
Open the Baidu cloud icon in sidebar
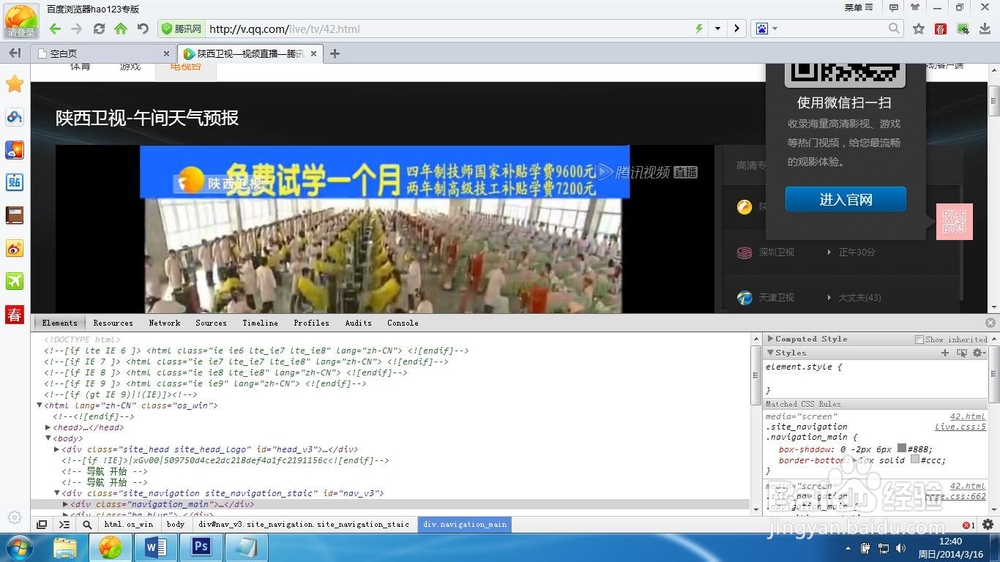click(14, 117)
